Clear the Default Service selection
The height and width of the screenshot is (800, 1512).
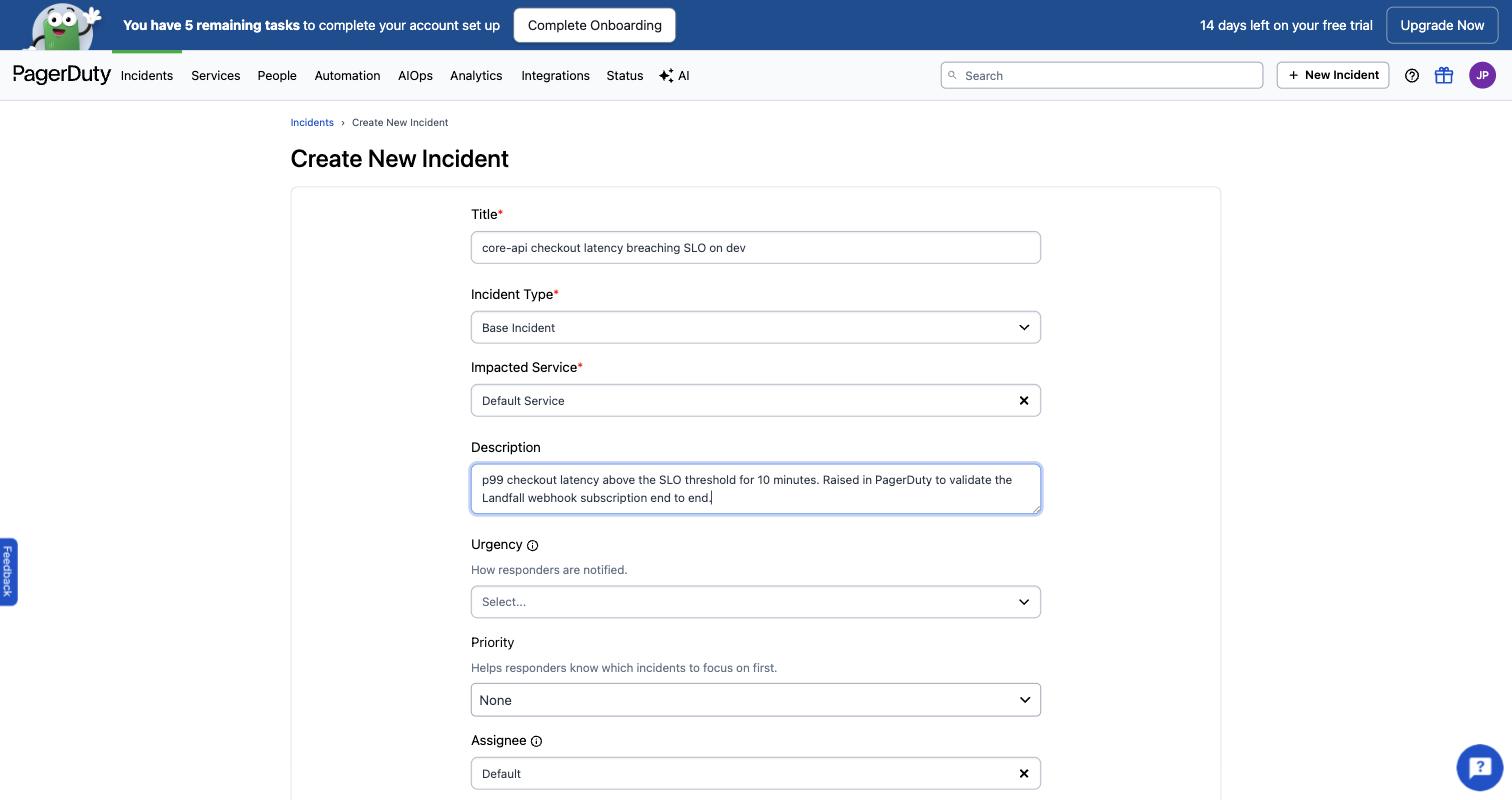click(x=1024, y=400)
